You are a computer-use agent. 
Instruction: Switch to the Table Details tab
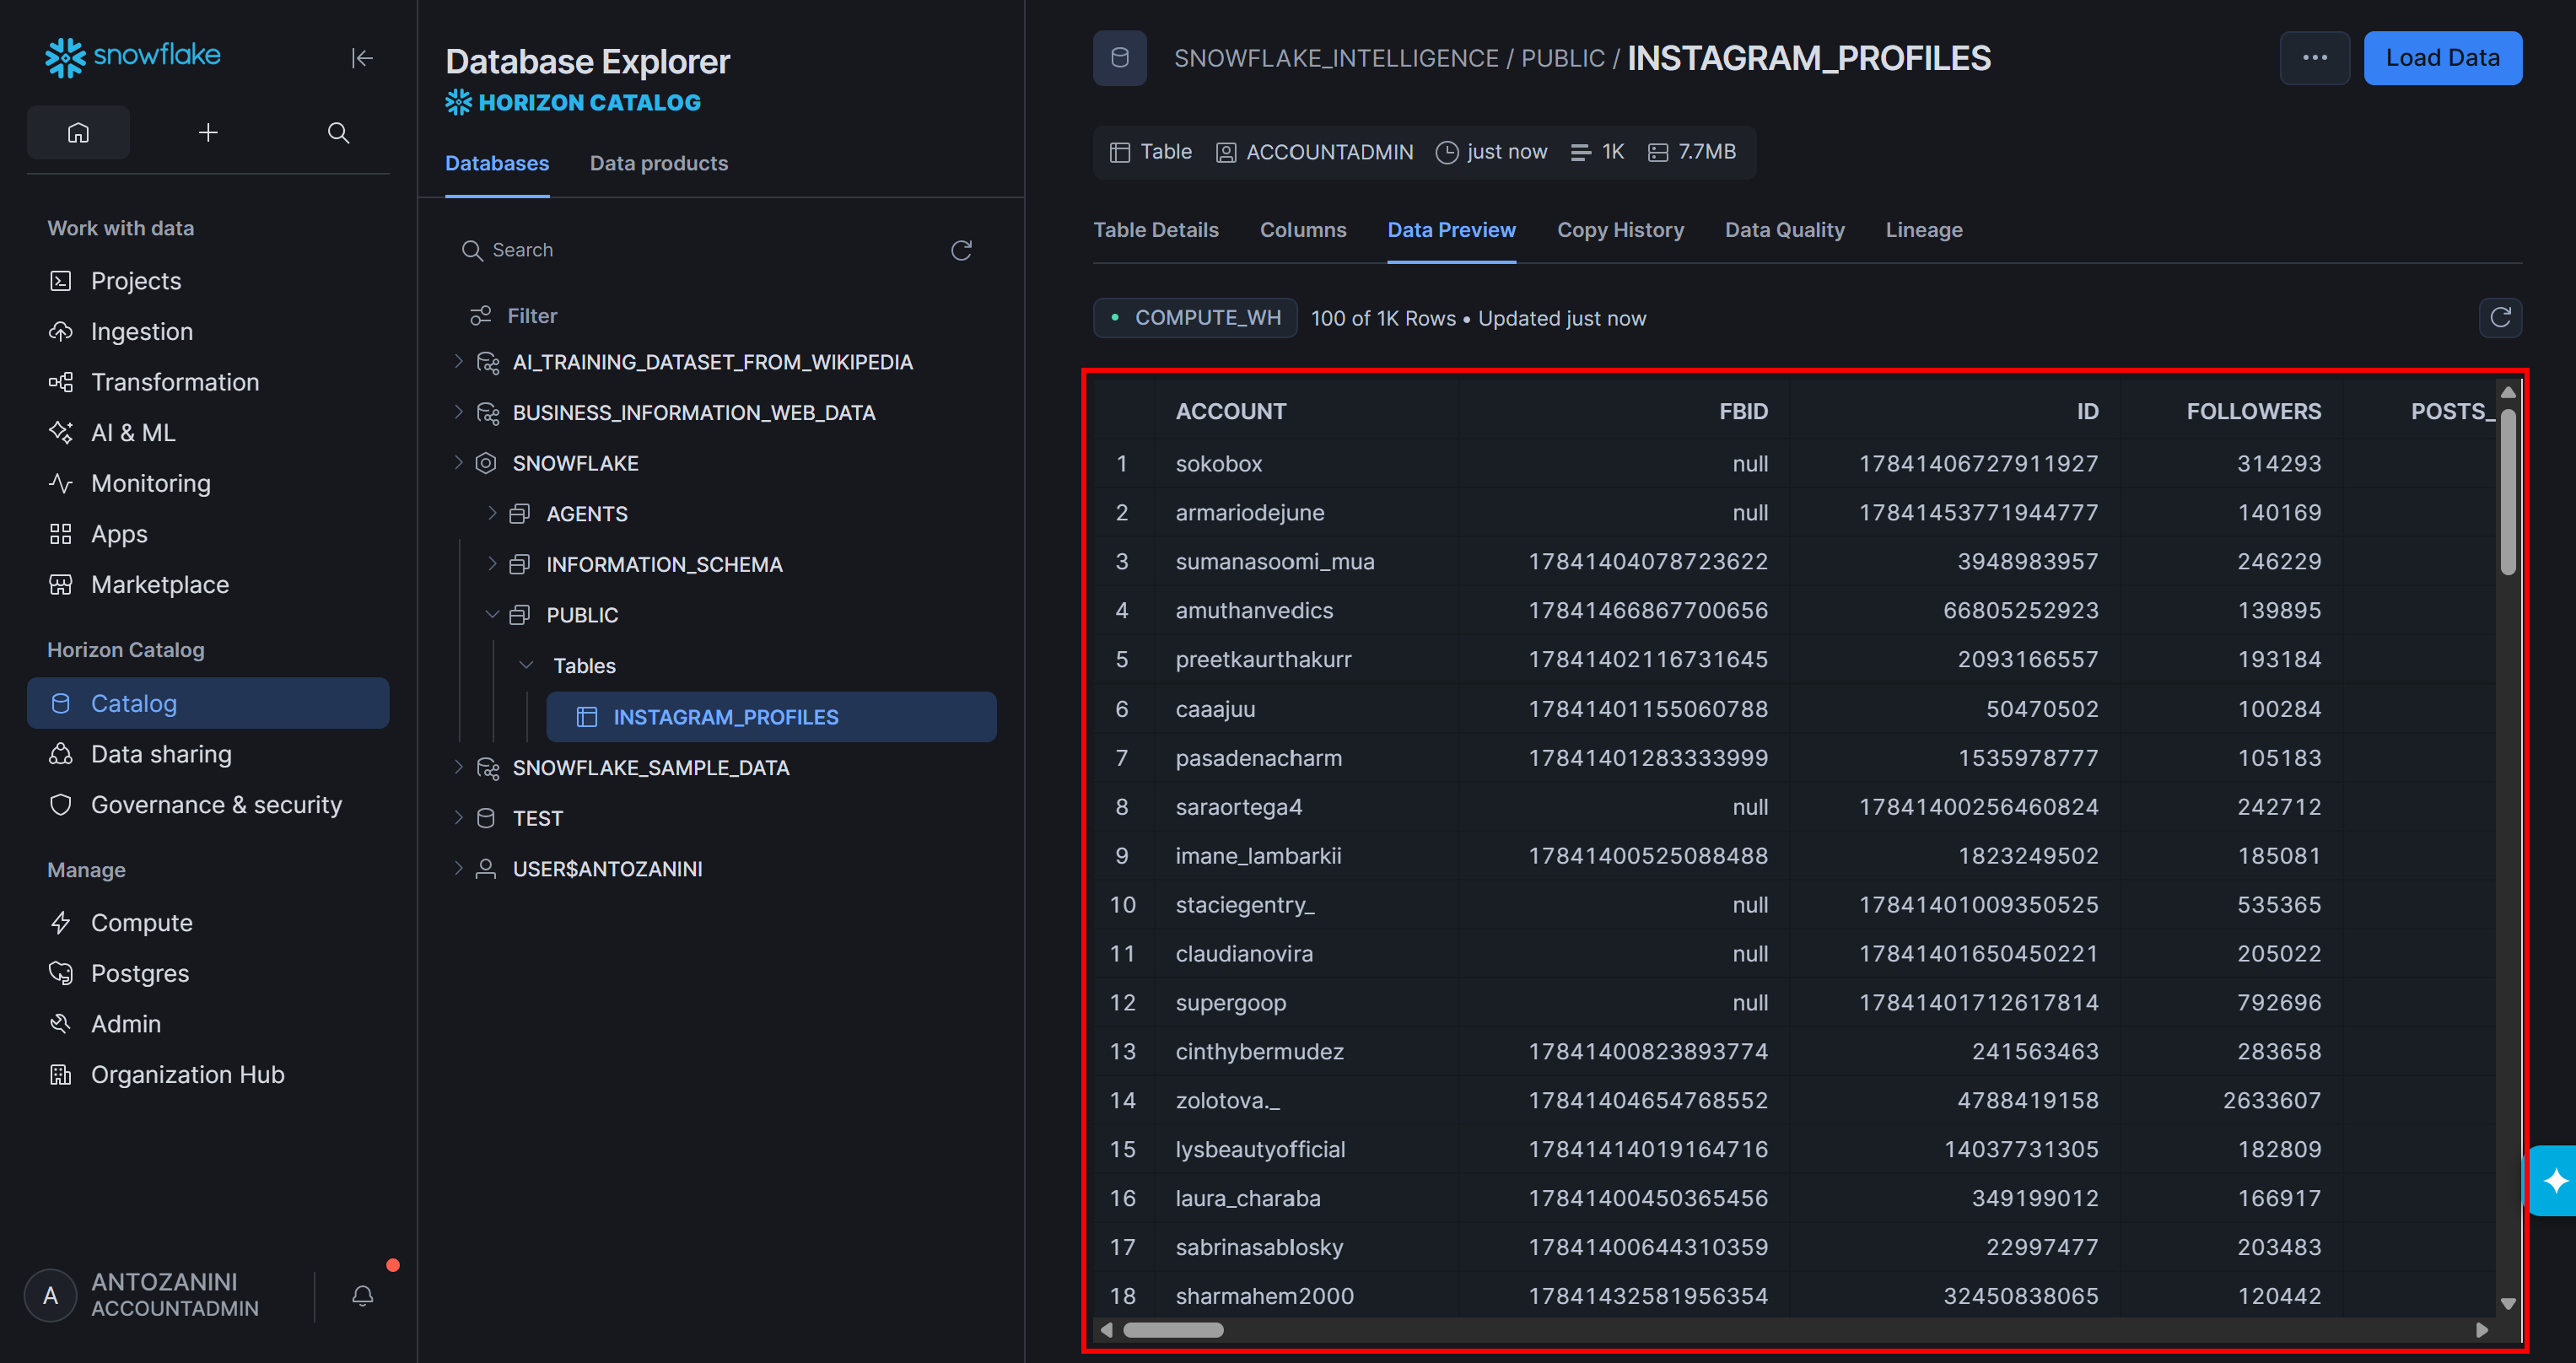pyautogui.click(x=1156, y=230)
